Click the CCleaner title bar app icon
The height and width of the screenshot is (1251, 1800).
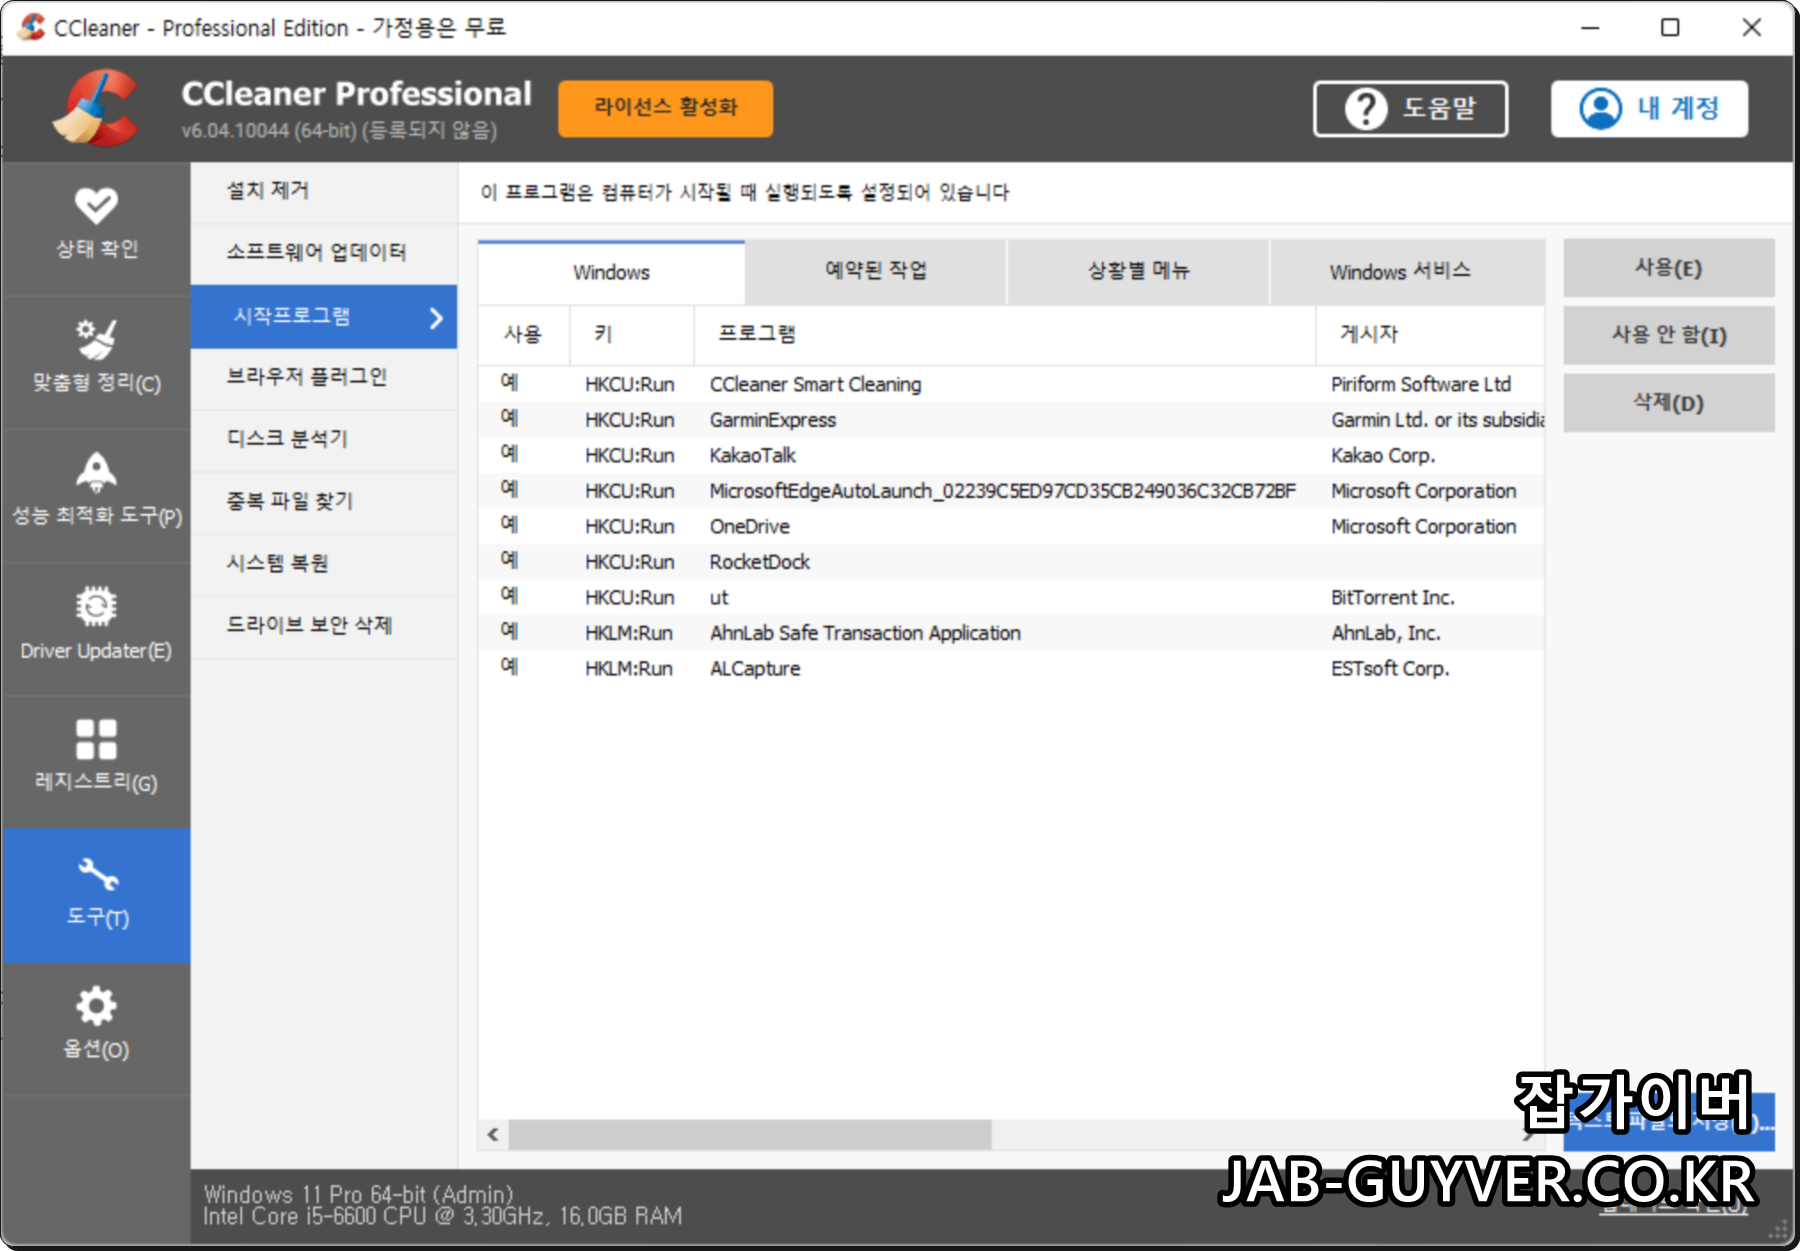click(x=31, y=27)
